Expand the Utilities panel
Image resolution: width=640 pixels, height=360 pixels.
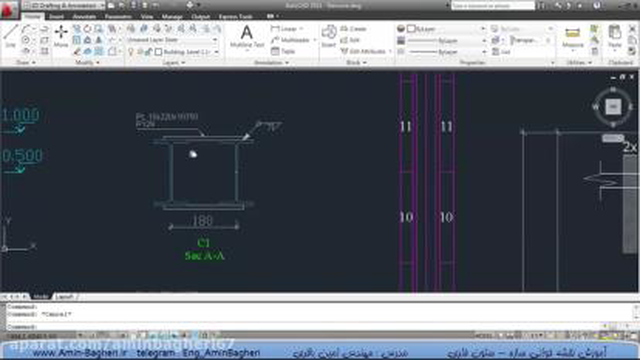pos(579,62)
